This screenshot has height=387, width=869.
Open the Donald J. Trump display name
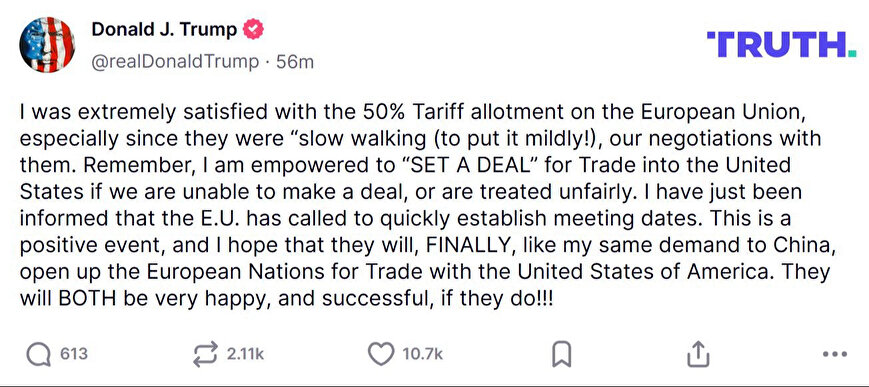(x=164, y=29)
